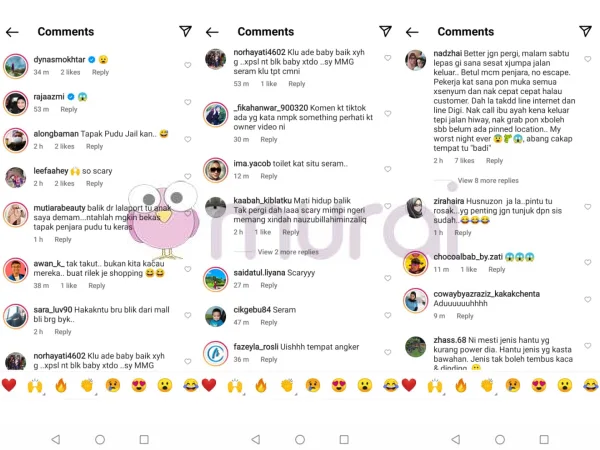Open the rajaazmi username profile link
This screenshot has width=600, height=450.
[x=49, y=97]
